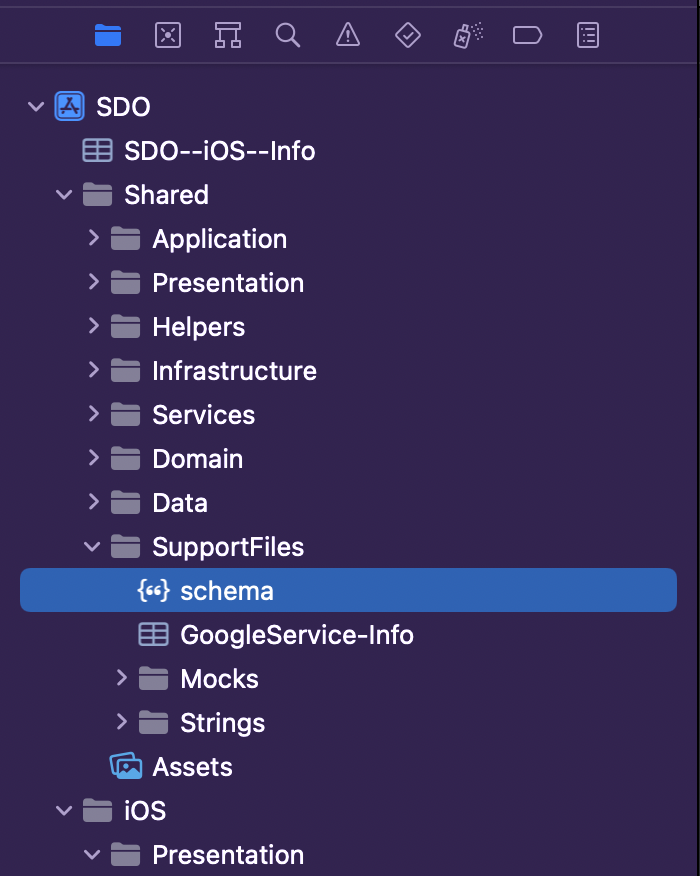Open the Find navigator magnifier icon
Image resolution: width=700 pixels, height=876 pixels.
point(288,36)
